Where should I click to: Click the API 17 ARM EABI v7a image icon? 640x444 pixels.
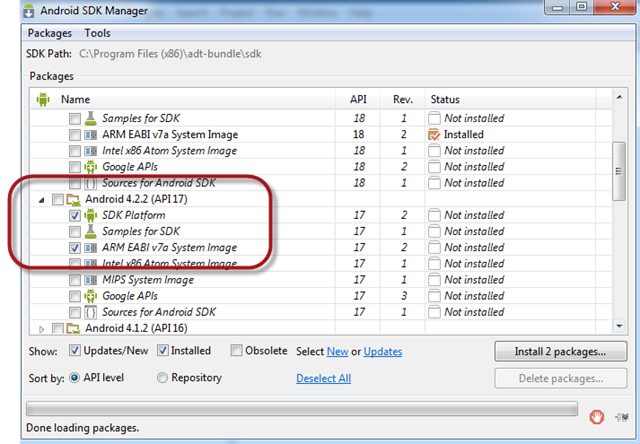coord(91,248)
